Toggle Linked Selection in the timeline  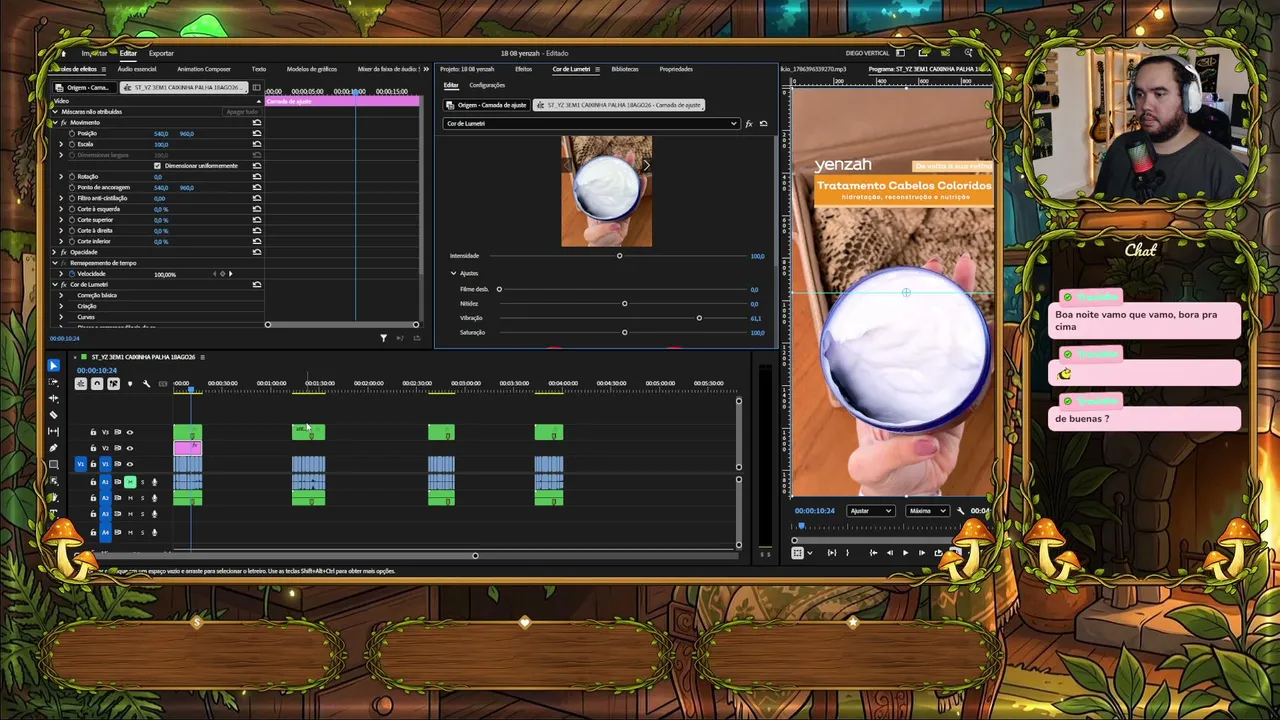point(113,384)
